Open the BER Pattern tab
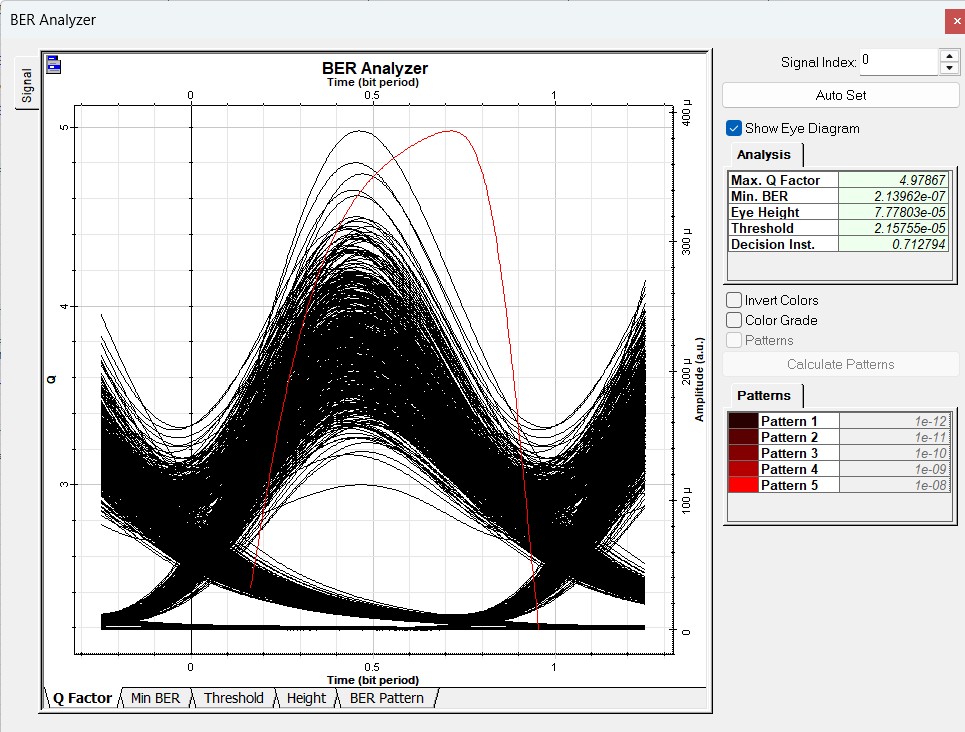The width and height of the screenshot is (965, 732). pos(385,698)
